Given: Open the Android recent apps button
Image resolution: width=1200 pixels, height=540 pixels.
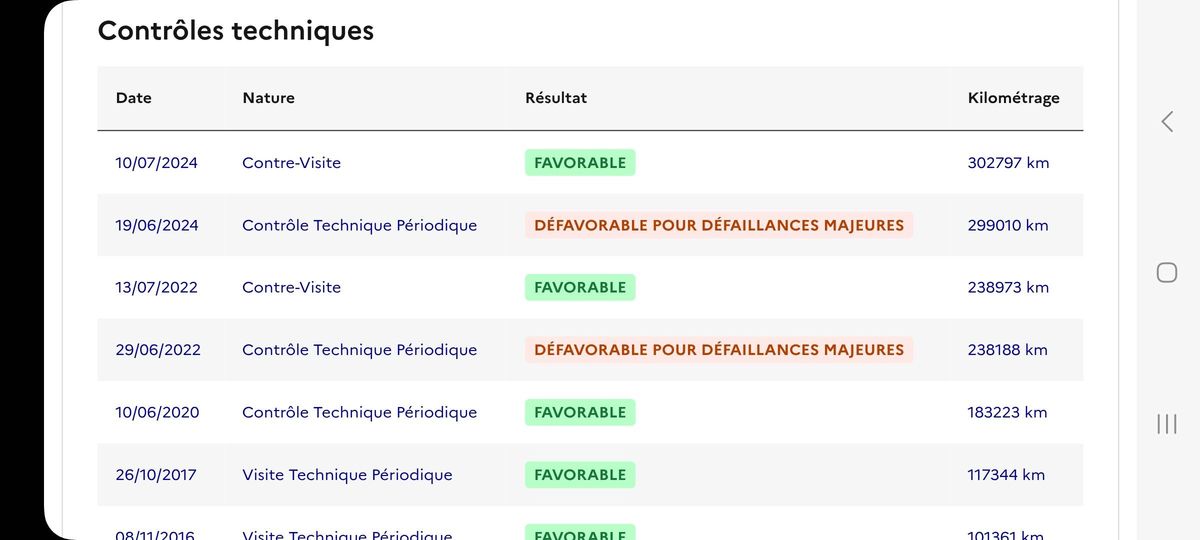Looking at the screenshot, I should point(1167,424).
